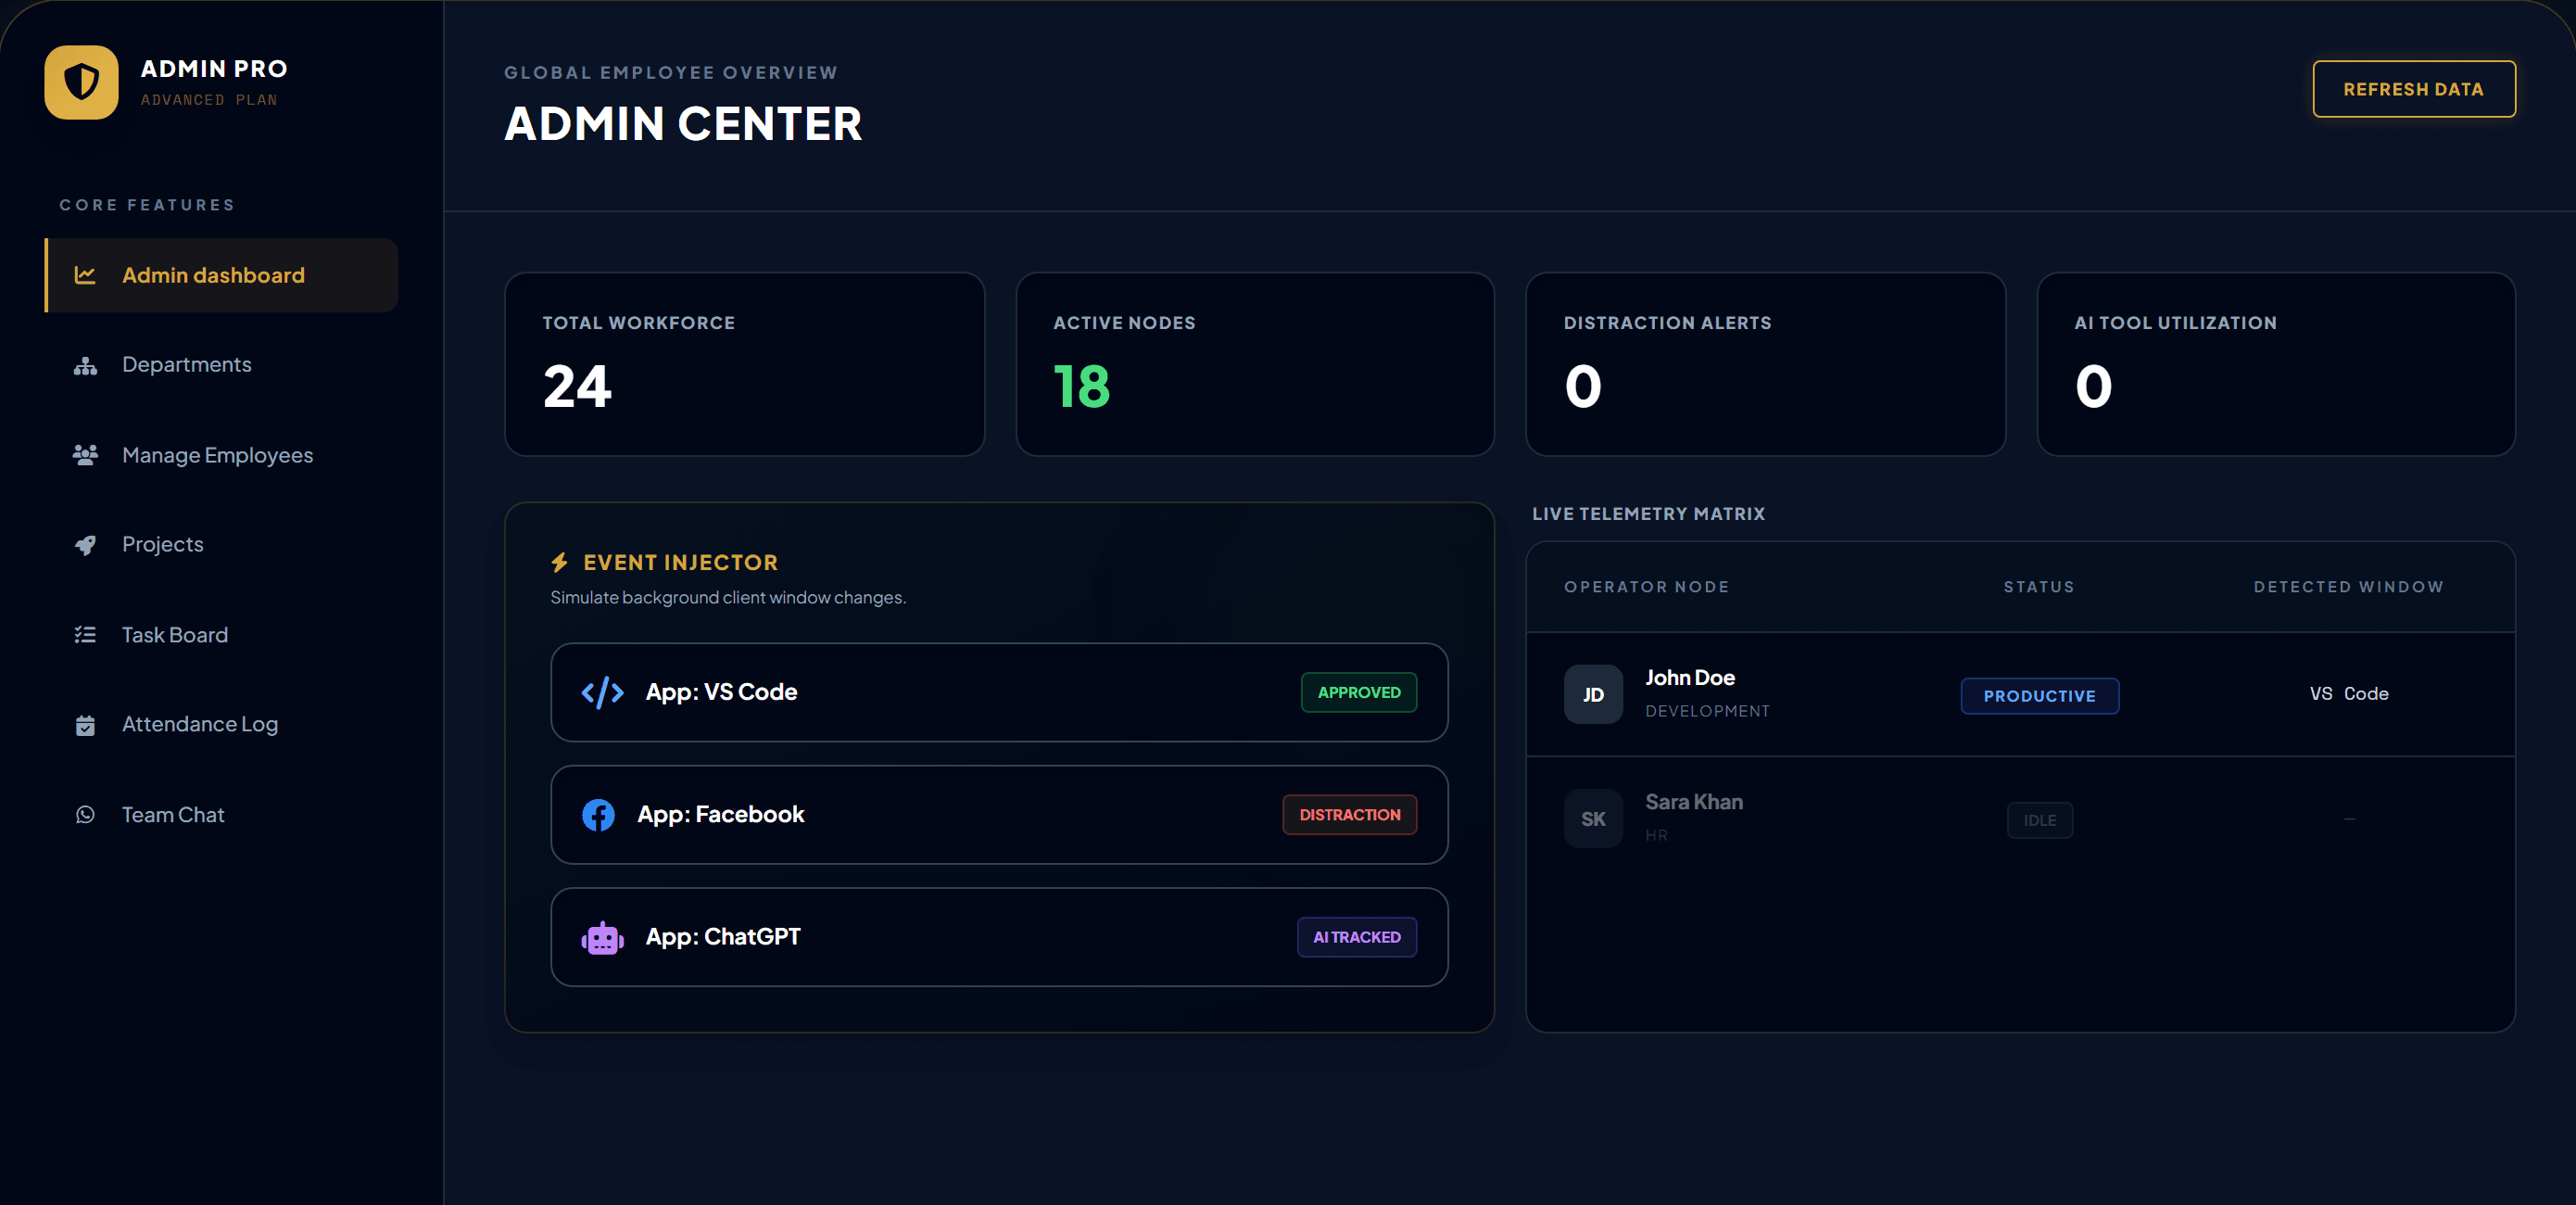Click the AI Tracked badge on ChatGPT
This screenshot has width=2576, height=1205.
[1356, 937]
